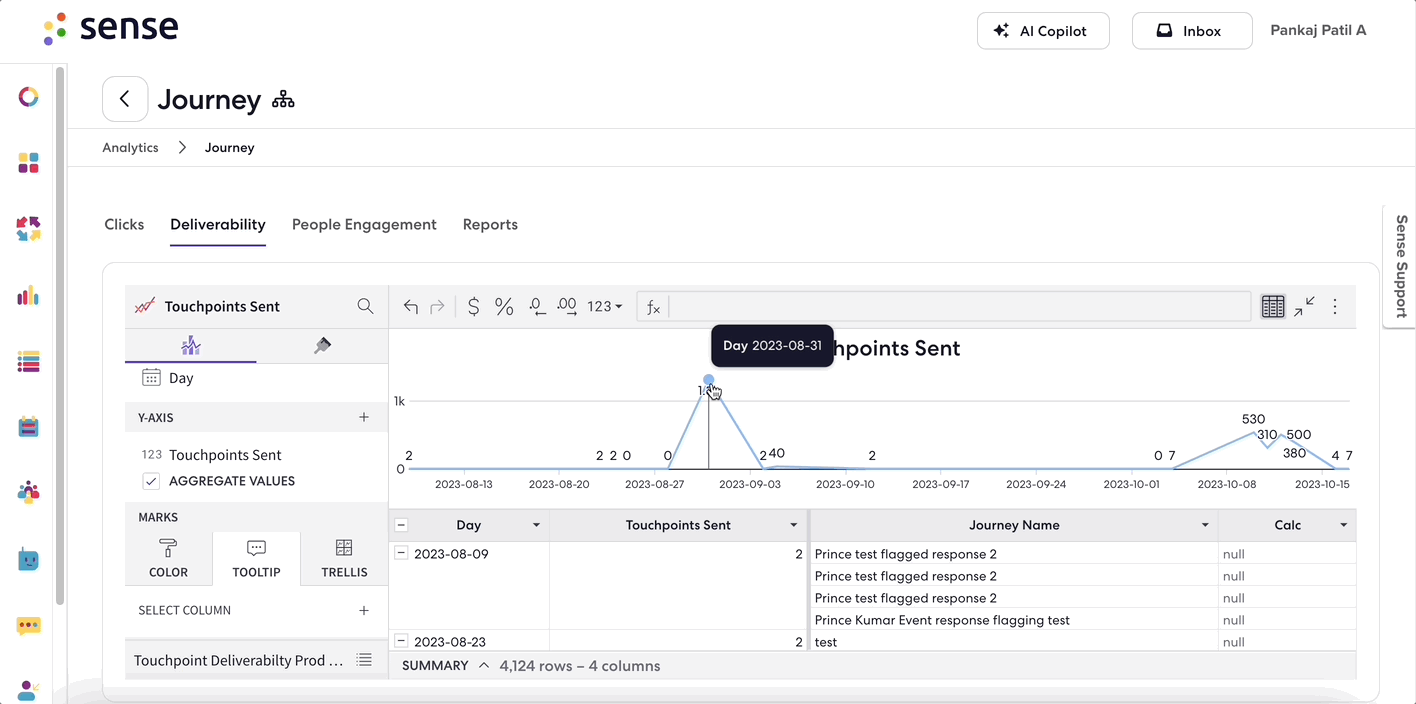Open the four-squares dashboard sidebar icon
The width and height of the screenshot is (1416, 704).
point(28,163)
